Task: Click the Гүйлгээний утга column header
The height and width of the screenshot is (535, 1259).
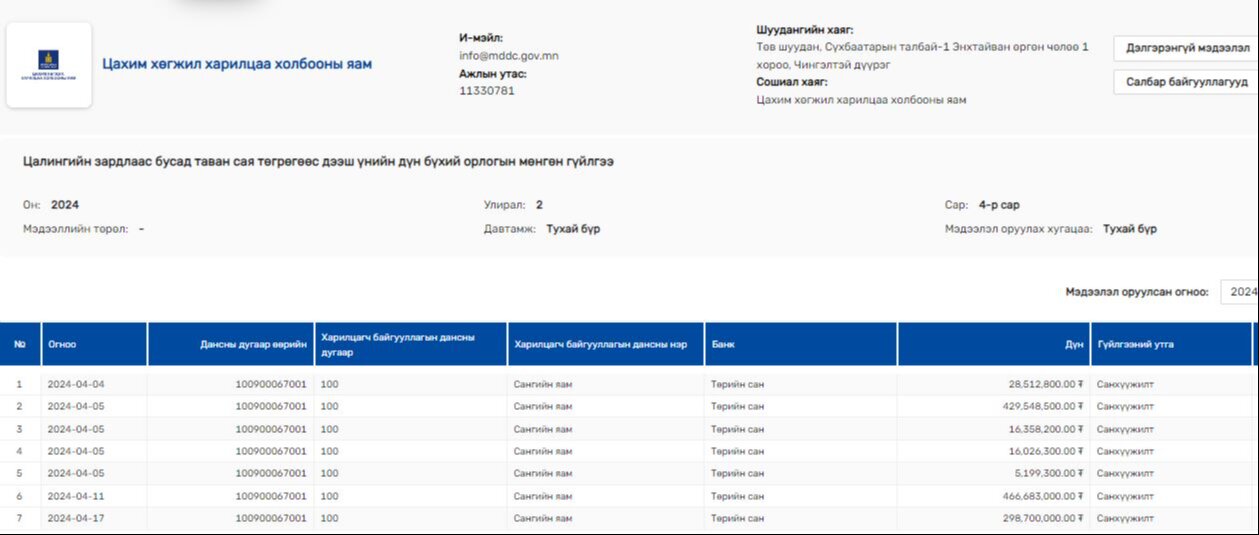Action: tap(1135, 344)
